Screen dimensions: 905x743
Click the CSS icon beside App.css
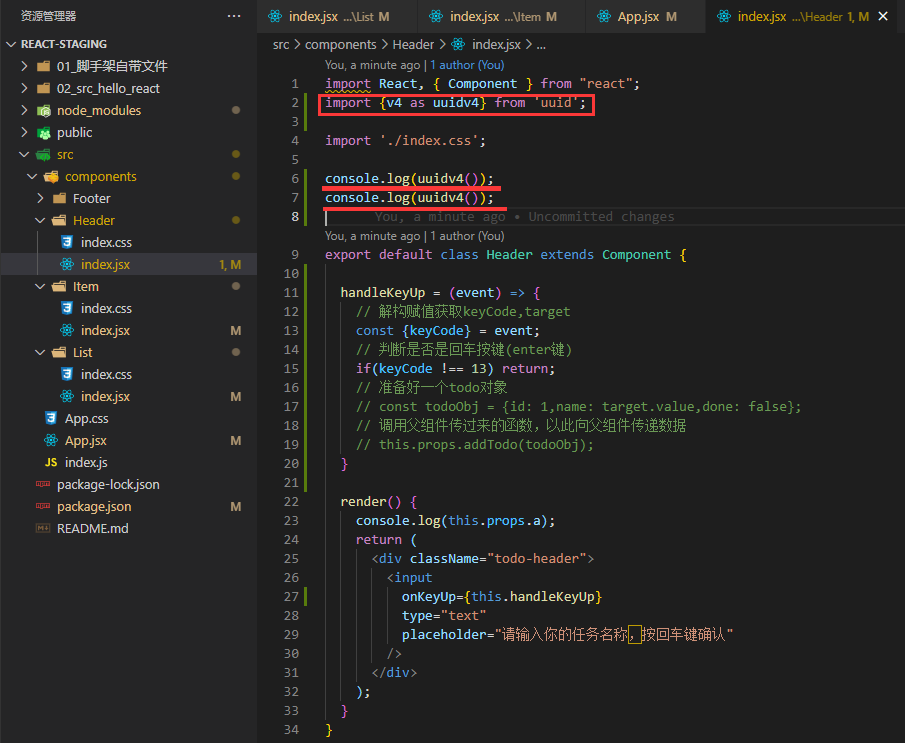pos(51,418)
